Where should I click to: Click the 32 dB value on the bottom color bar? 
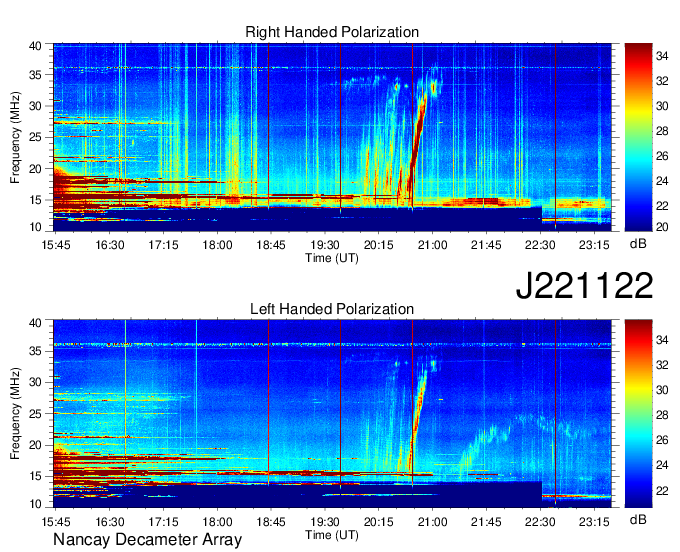point(662,365)
